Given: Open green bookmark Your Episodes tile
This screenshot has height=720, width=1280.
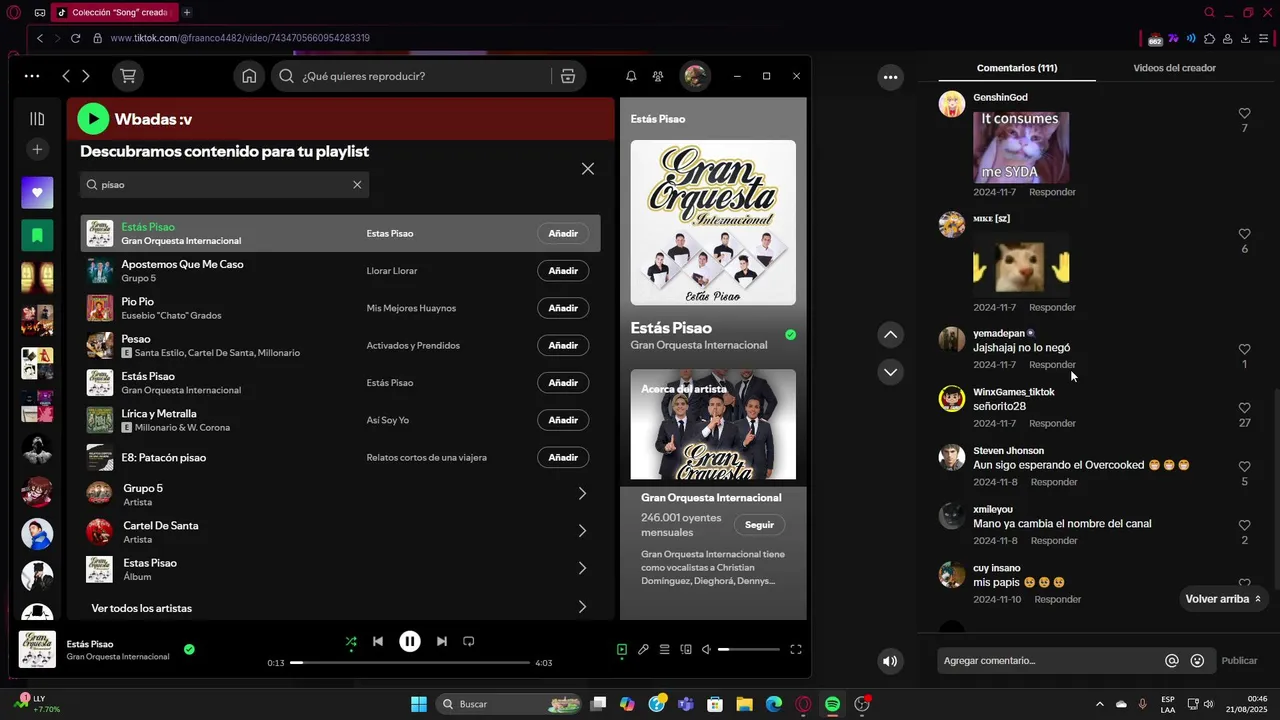Looking at the screenshot, I should point(37,235).
